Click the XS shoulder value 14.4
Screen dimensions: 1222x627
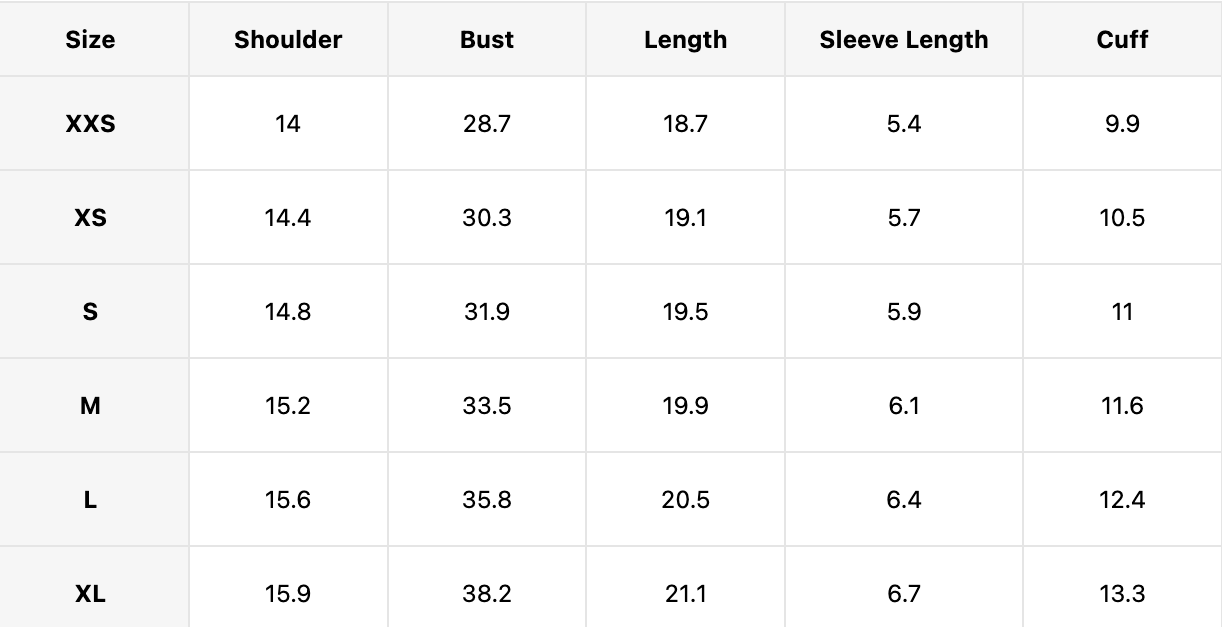pyautogui.click(x=288, y=218)
